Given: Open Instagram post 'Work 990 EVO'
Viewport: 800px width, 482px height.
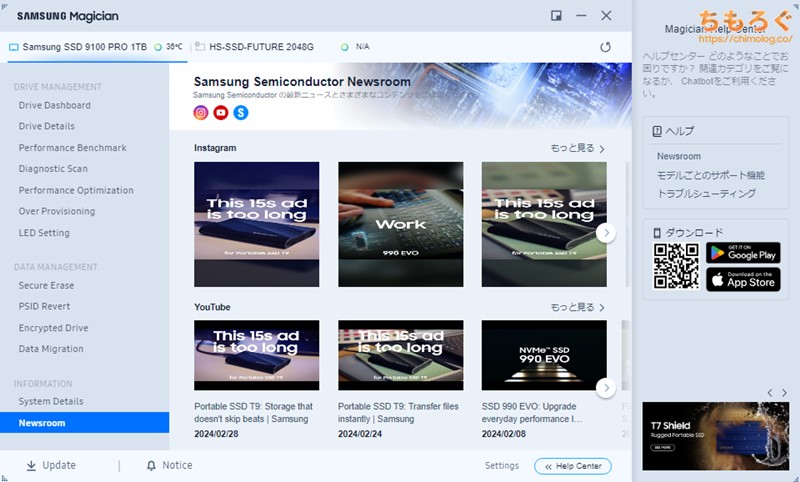Looking at the screenshot, I should [401, 224].
